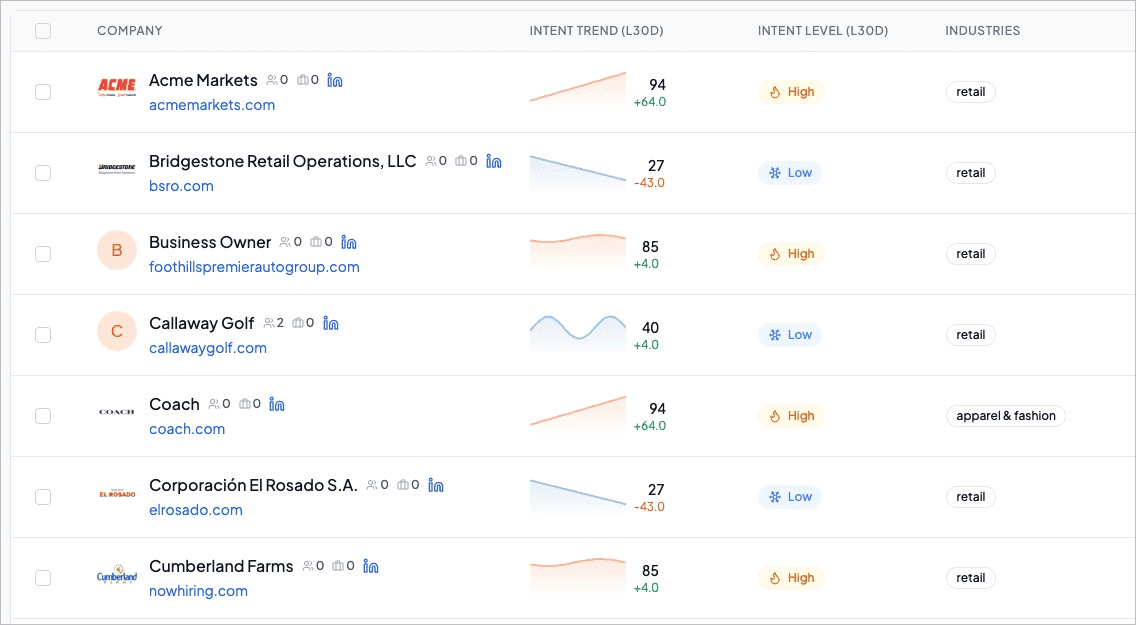1136x625 pixels.
Task: Click retail tag in Corporación El Rosado row
Action: click(970, 498)
